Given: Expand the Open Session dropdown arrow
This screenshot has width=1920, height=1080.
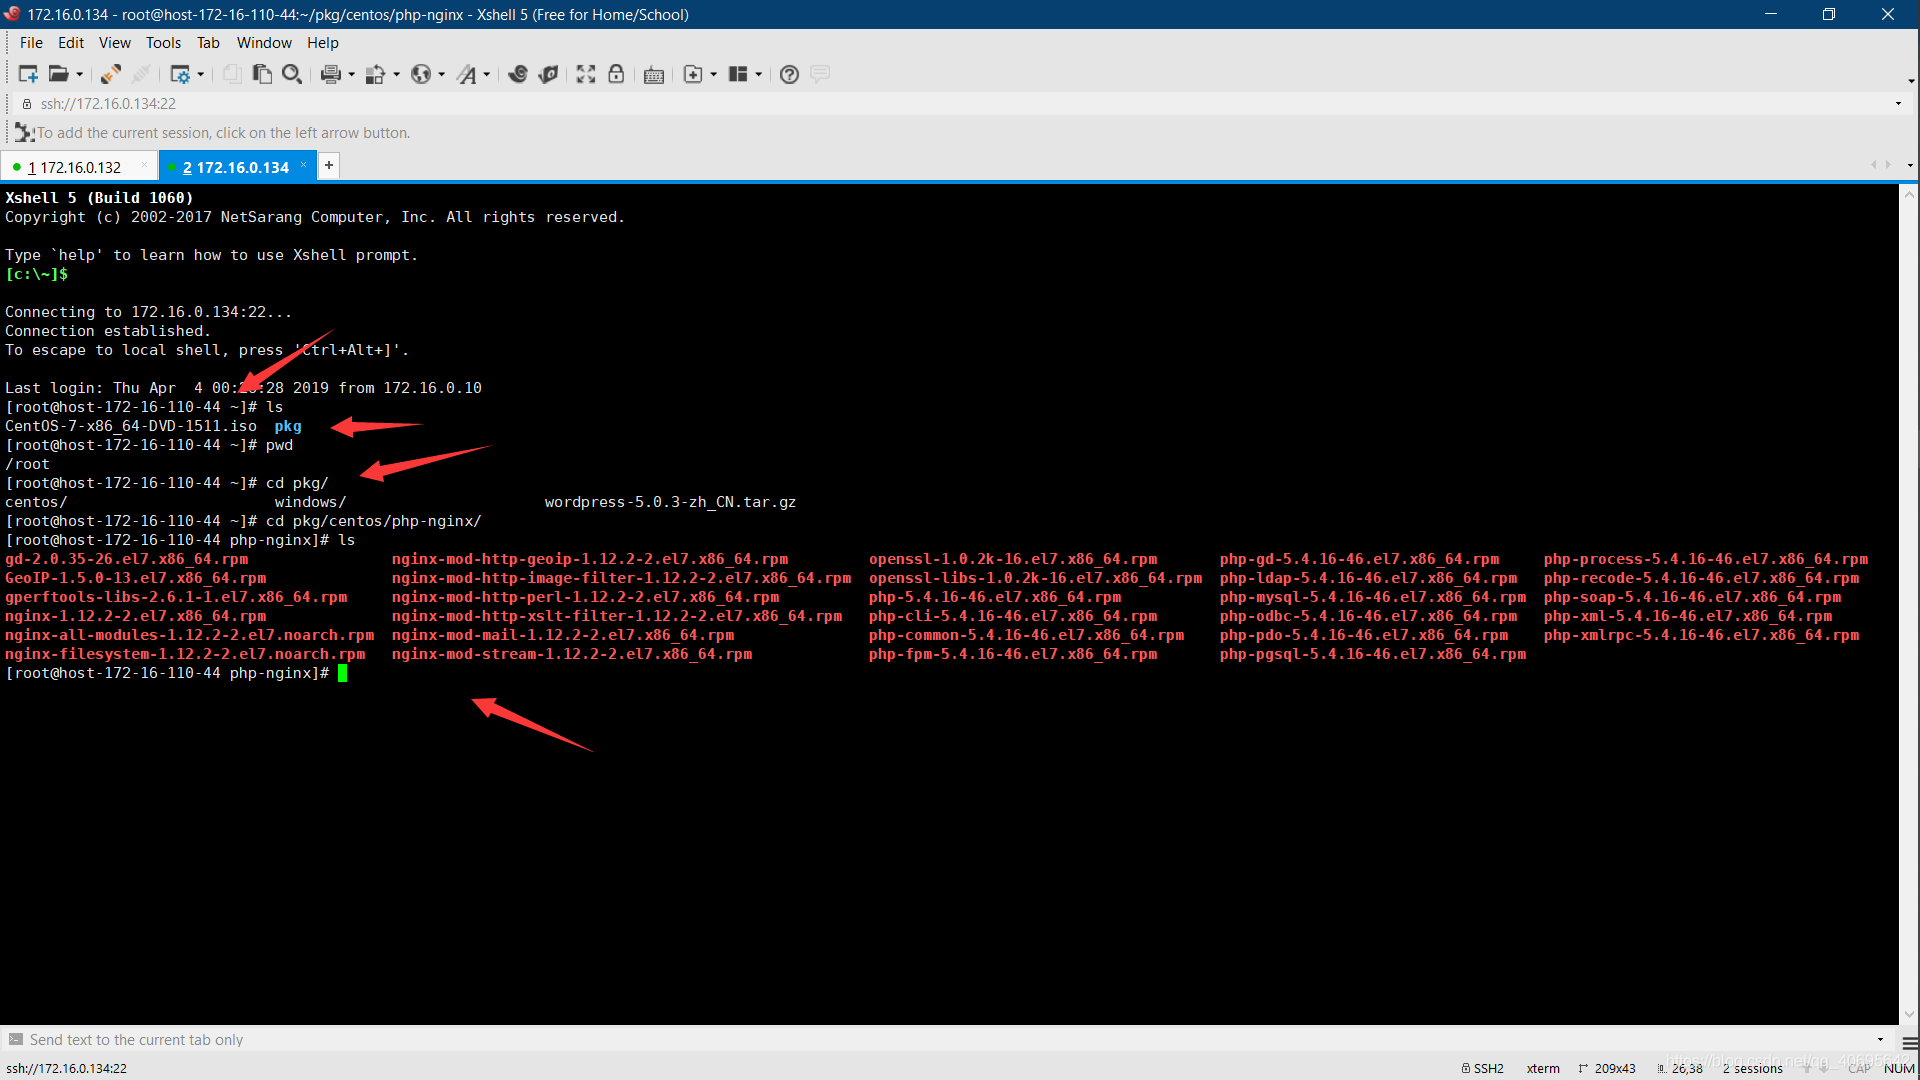Looking at the screenshot, I should pos(79,75).
